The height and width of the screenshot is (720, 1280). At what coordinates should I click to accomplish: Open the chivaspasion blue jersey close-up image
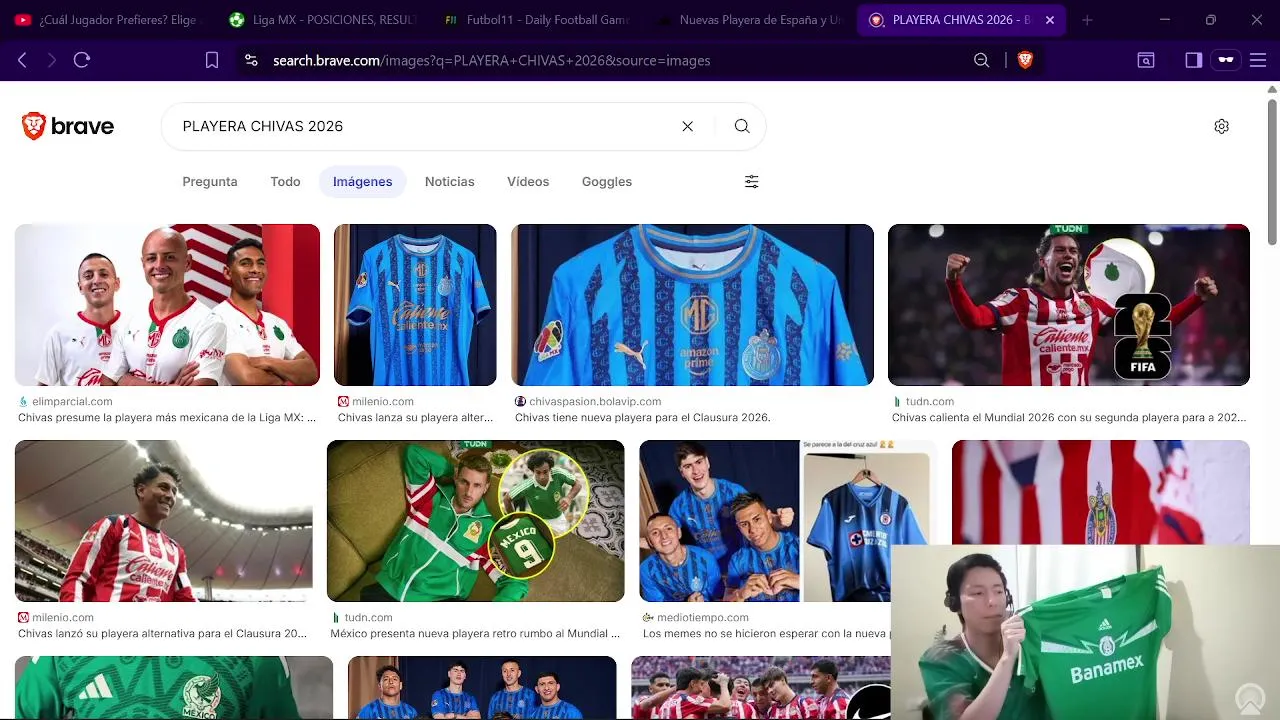692,305
